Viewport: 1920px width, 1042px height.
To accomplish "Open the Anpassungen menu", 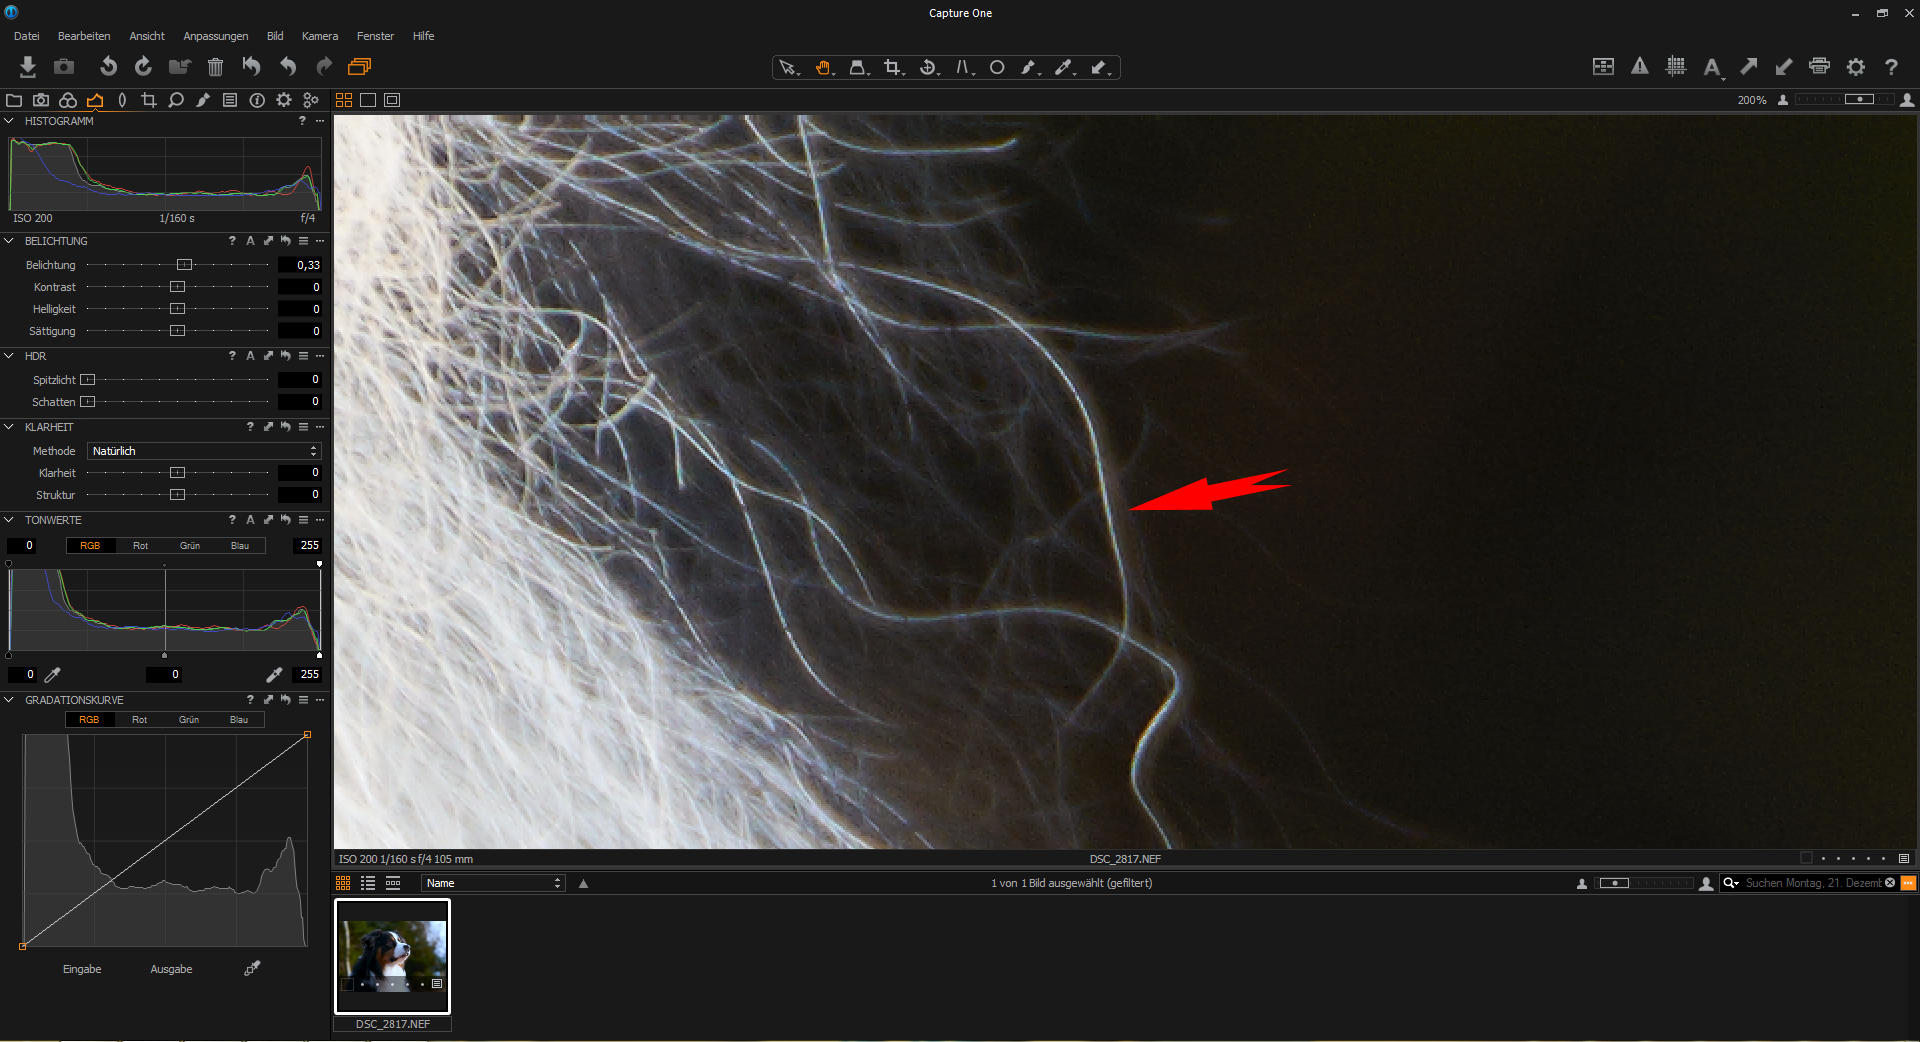I will (x=215, y=36).
